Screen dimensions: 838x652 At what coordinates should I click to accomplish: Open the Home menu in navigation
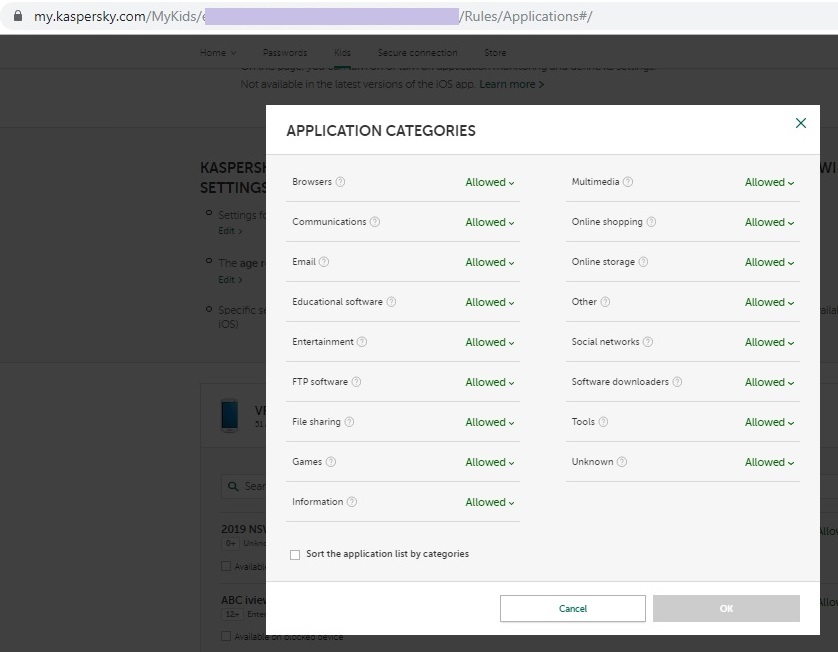[x=217, y=53]
